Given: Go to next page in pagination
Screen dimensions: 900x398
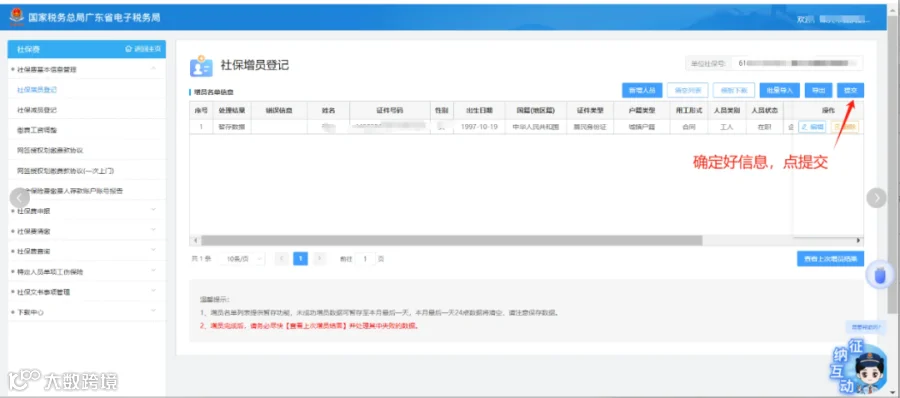Looking at the screenshot, I should click(320, 259).
